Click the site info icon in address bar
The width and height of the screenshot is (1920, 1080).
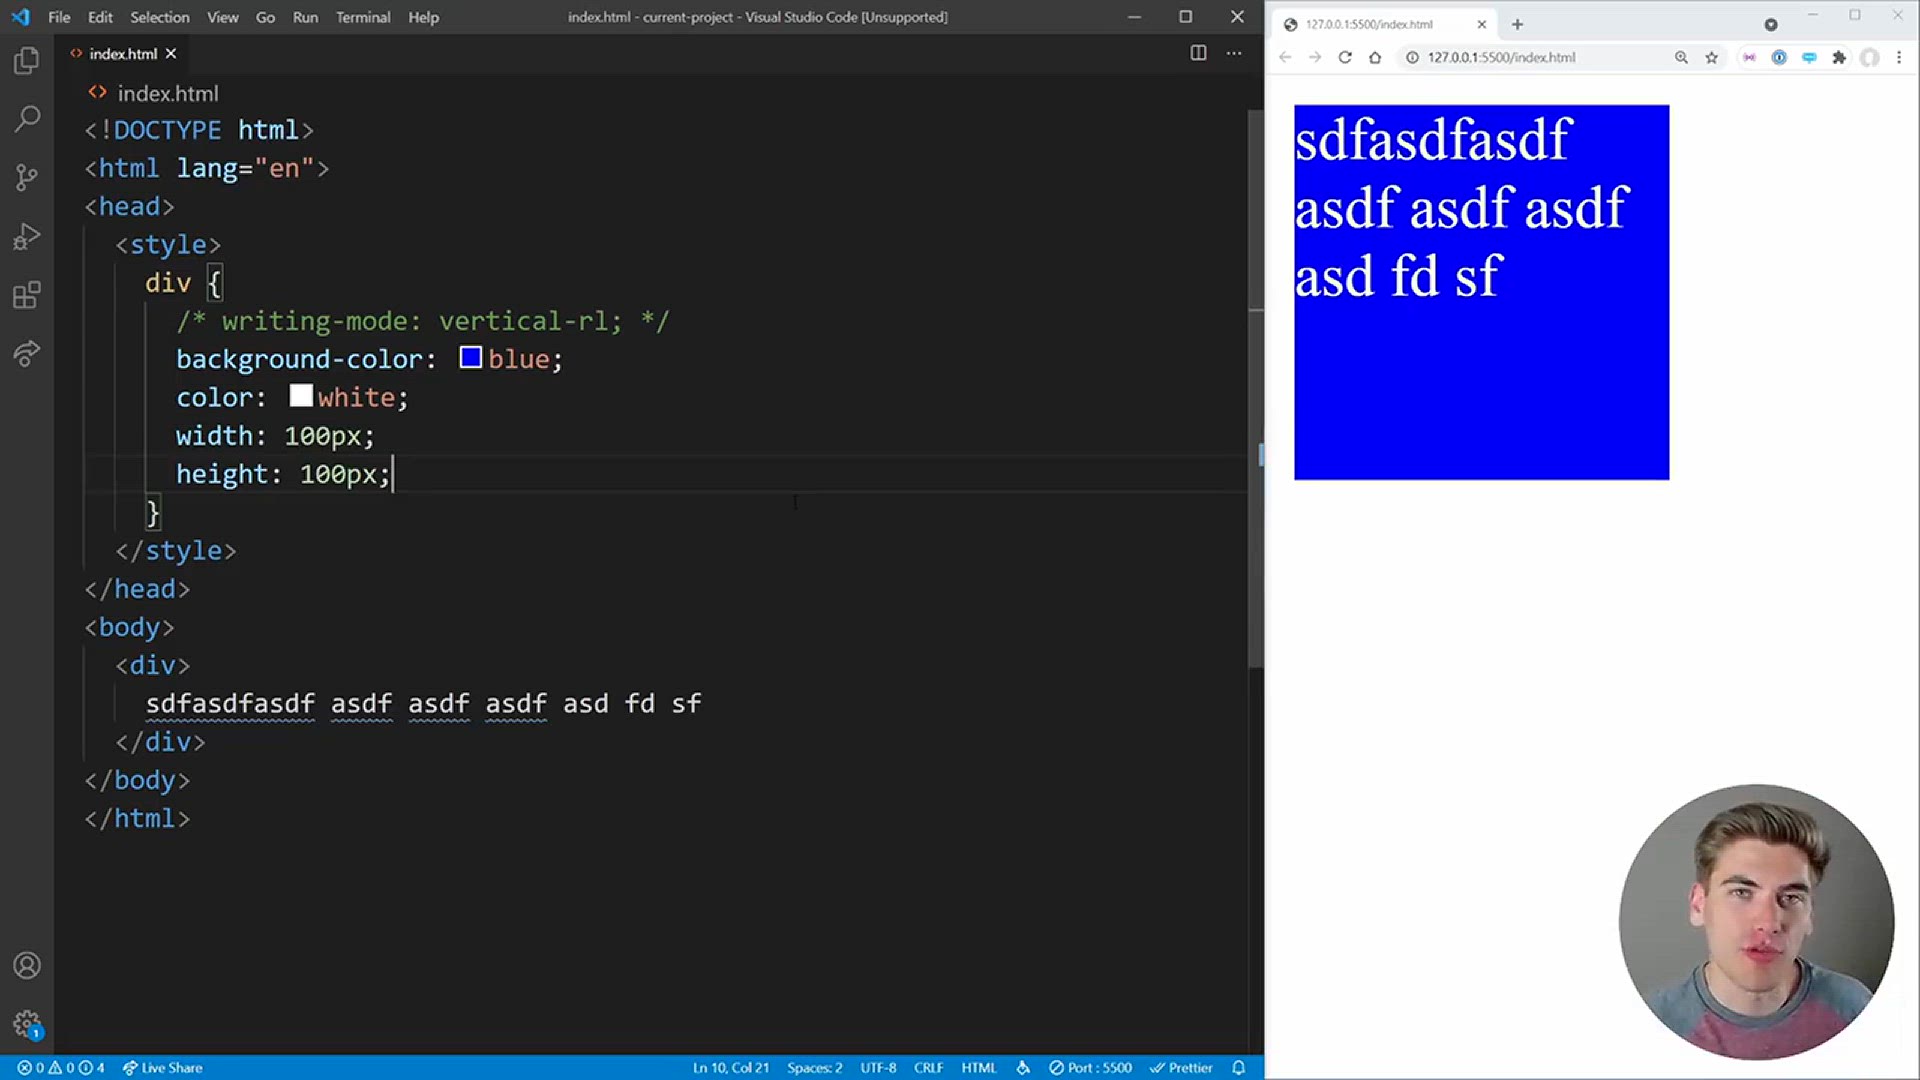(1412, 57)
